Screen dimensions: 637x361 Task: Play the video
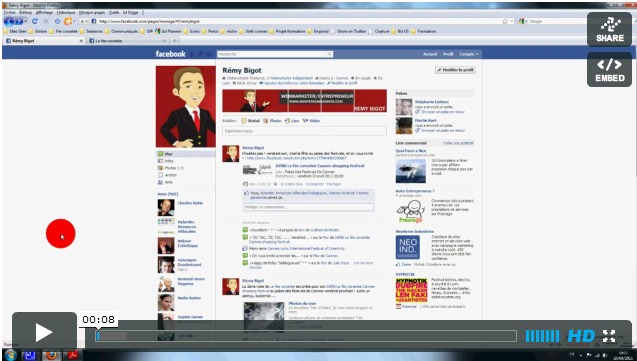pos(44,333)
